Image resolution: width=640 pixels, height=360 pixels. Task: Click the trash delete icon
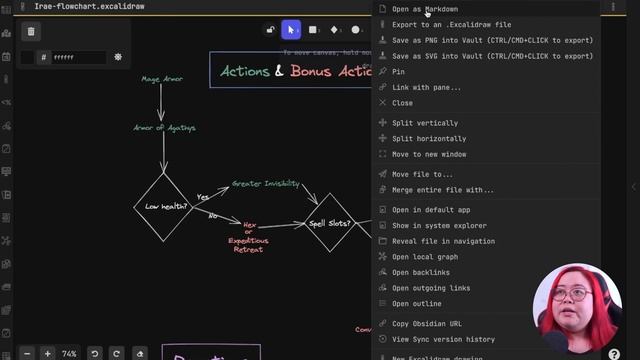31,32
